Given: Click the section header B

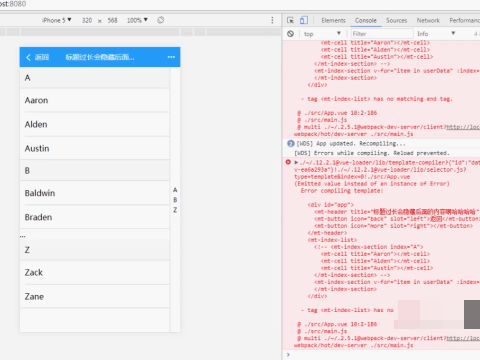Looking at the screenshot, I should 95,171.
